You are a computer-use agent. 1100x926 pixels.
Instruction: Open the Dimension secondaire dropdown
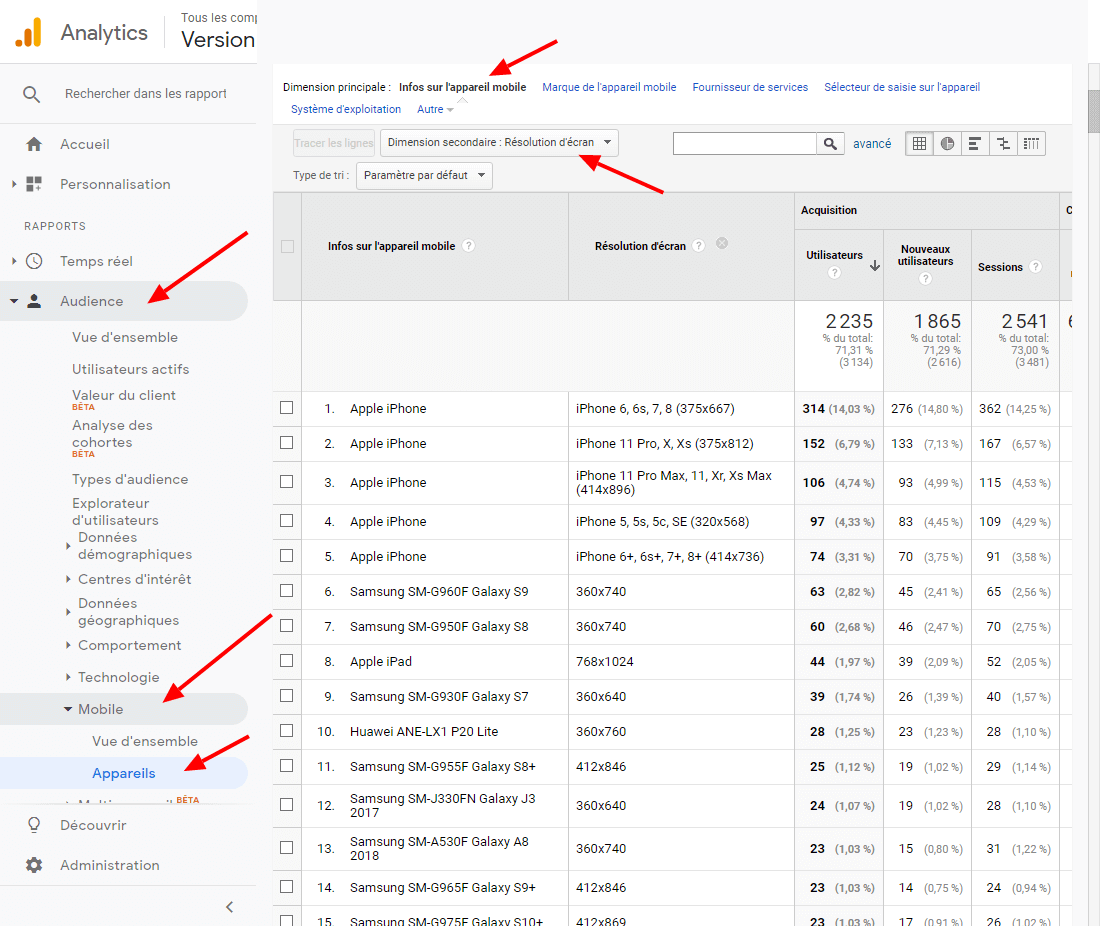pyautogui.click(x=499, y=142)
